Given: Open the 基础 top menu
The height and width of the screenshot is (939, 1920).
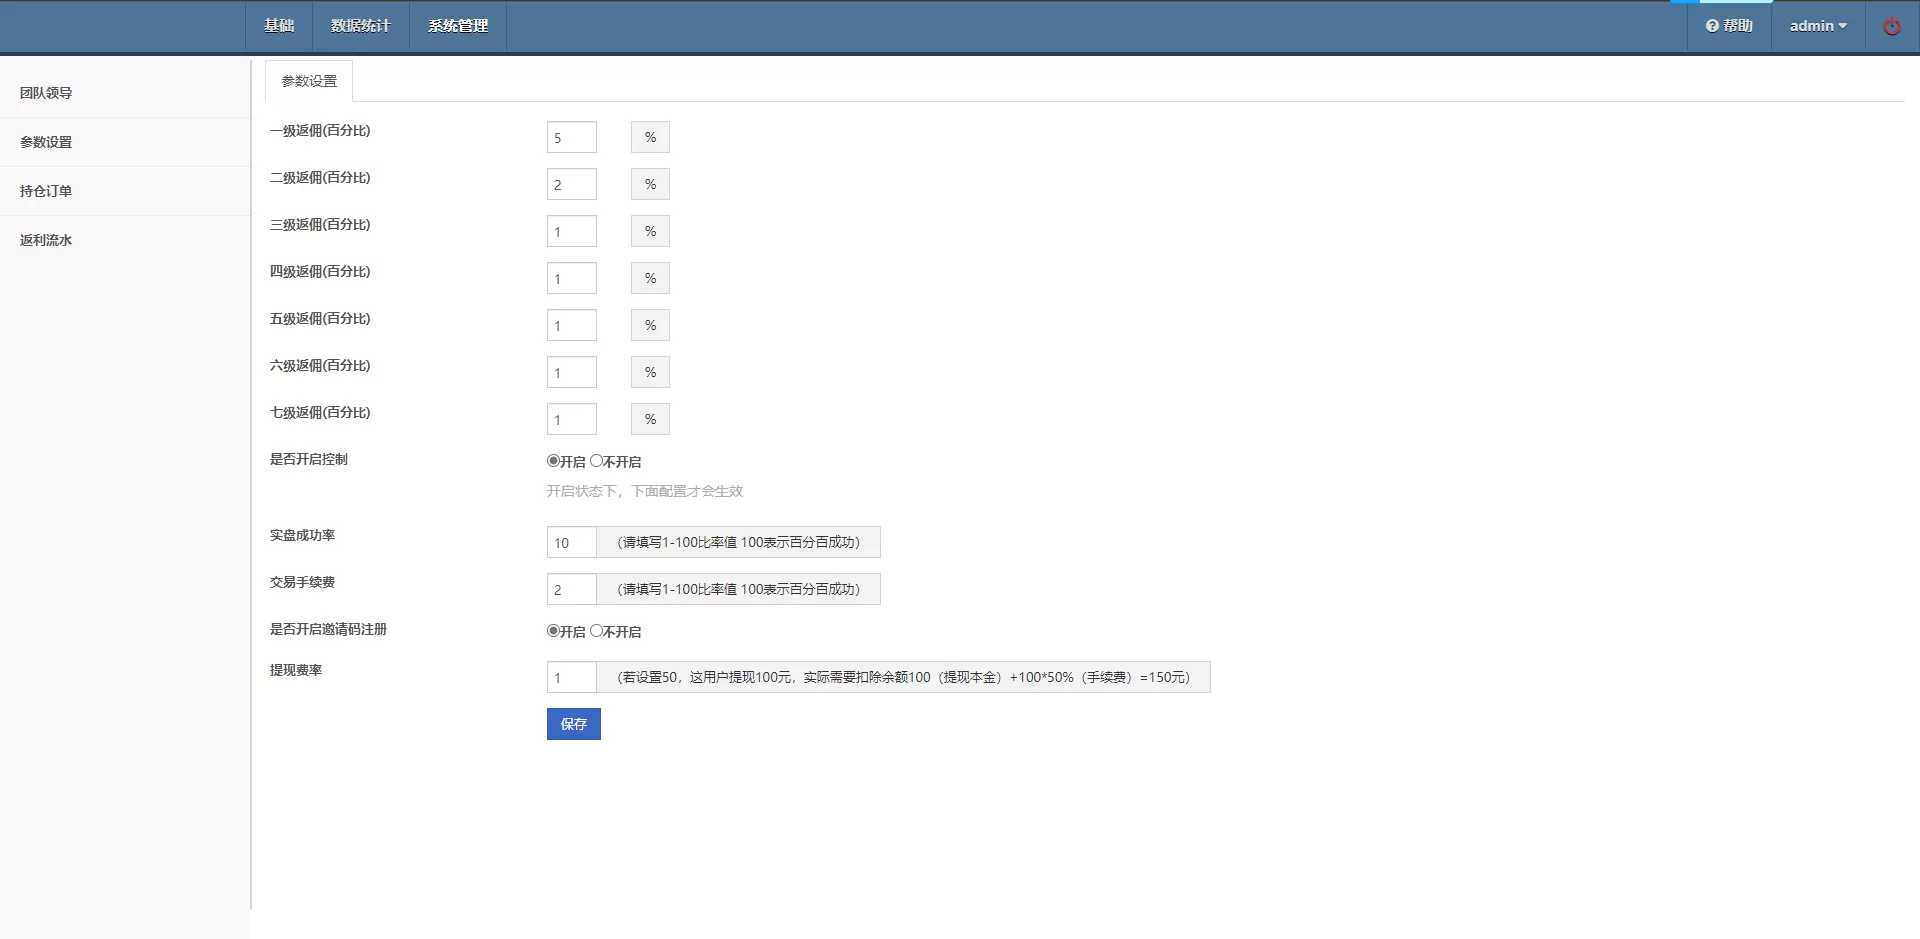Looking at the screenshot, I should coord(279,26).
